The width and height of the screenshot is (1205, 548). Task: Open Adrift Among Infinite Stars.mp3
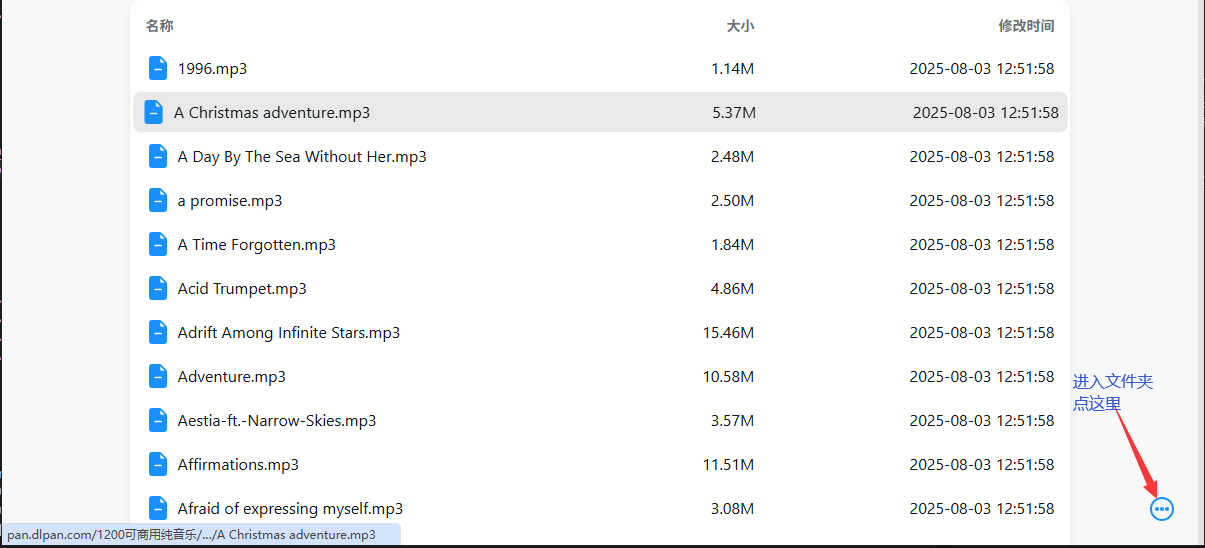click(x=288, y=333)
